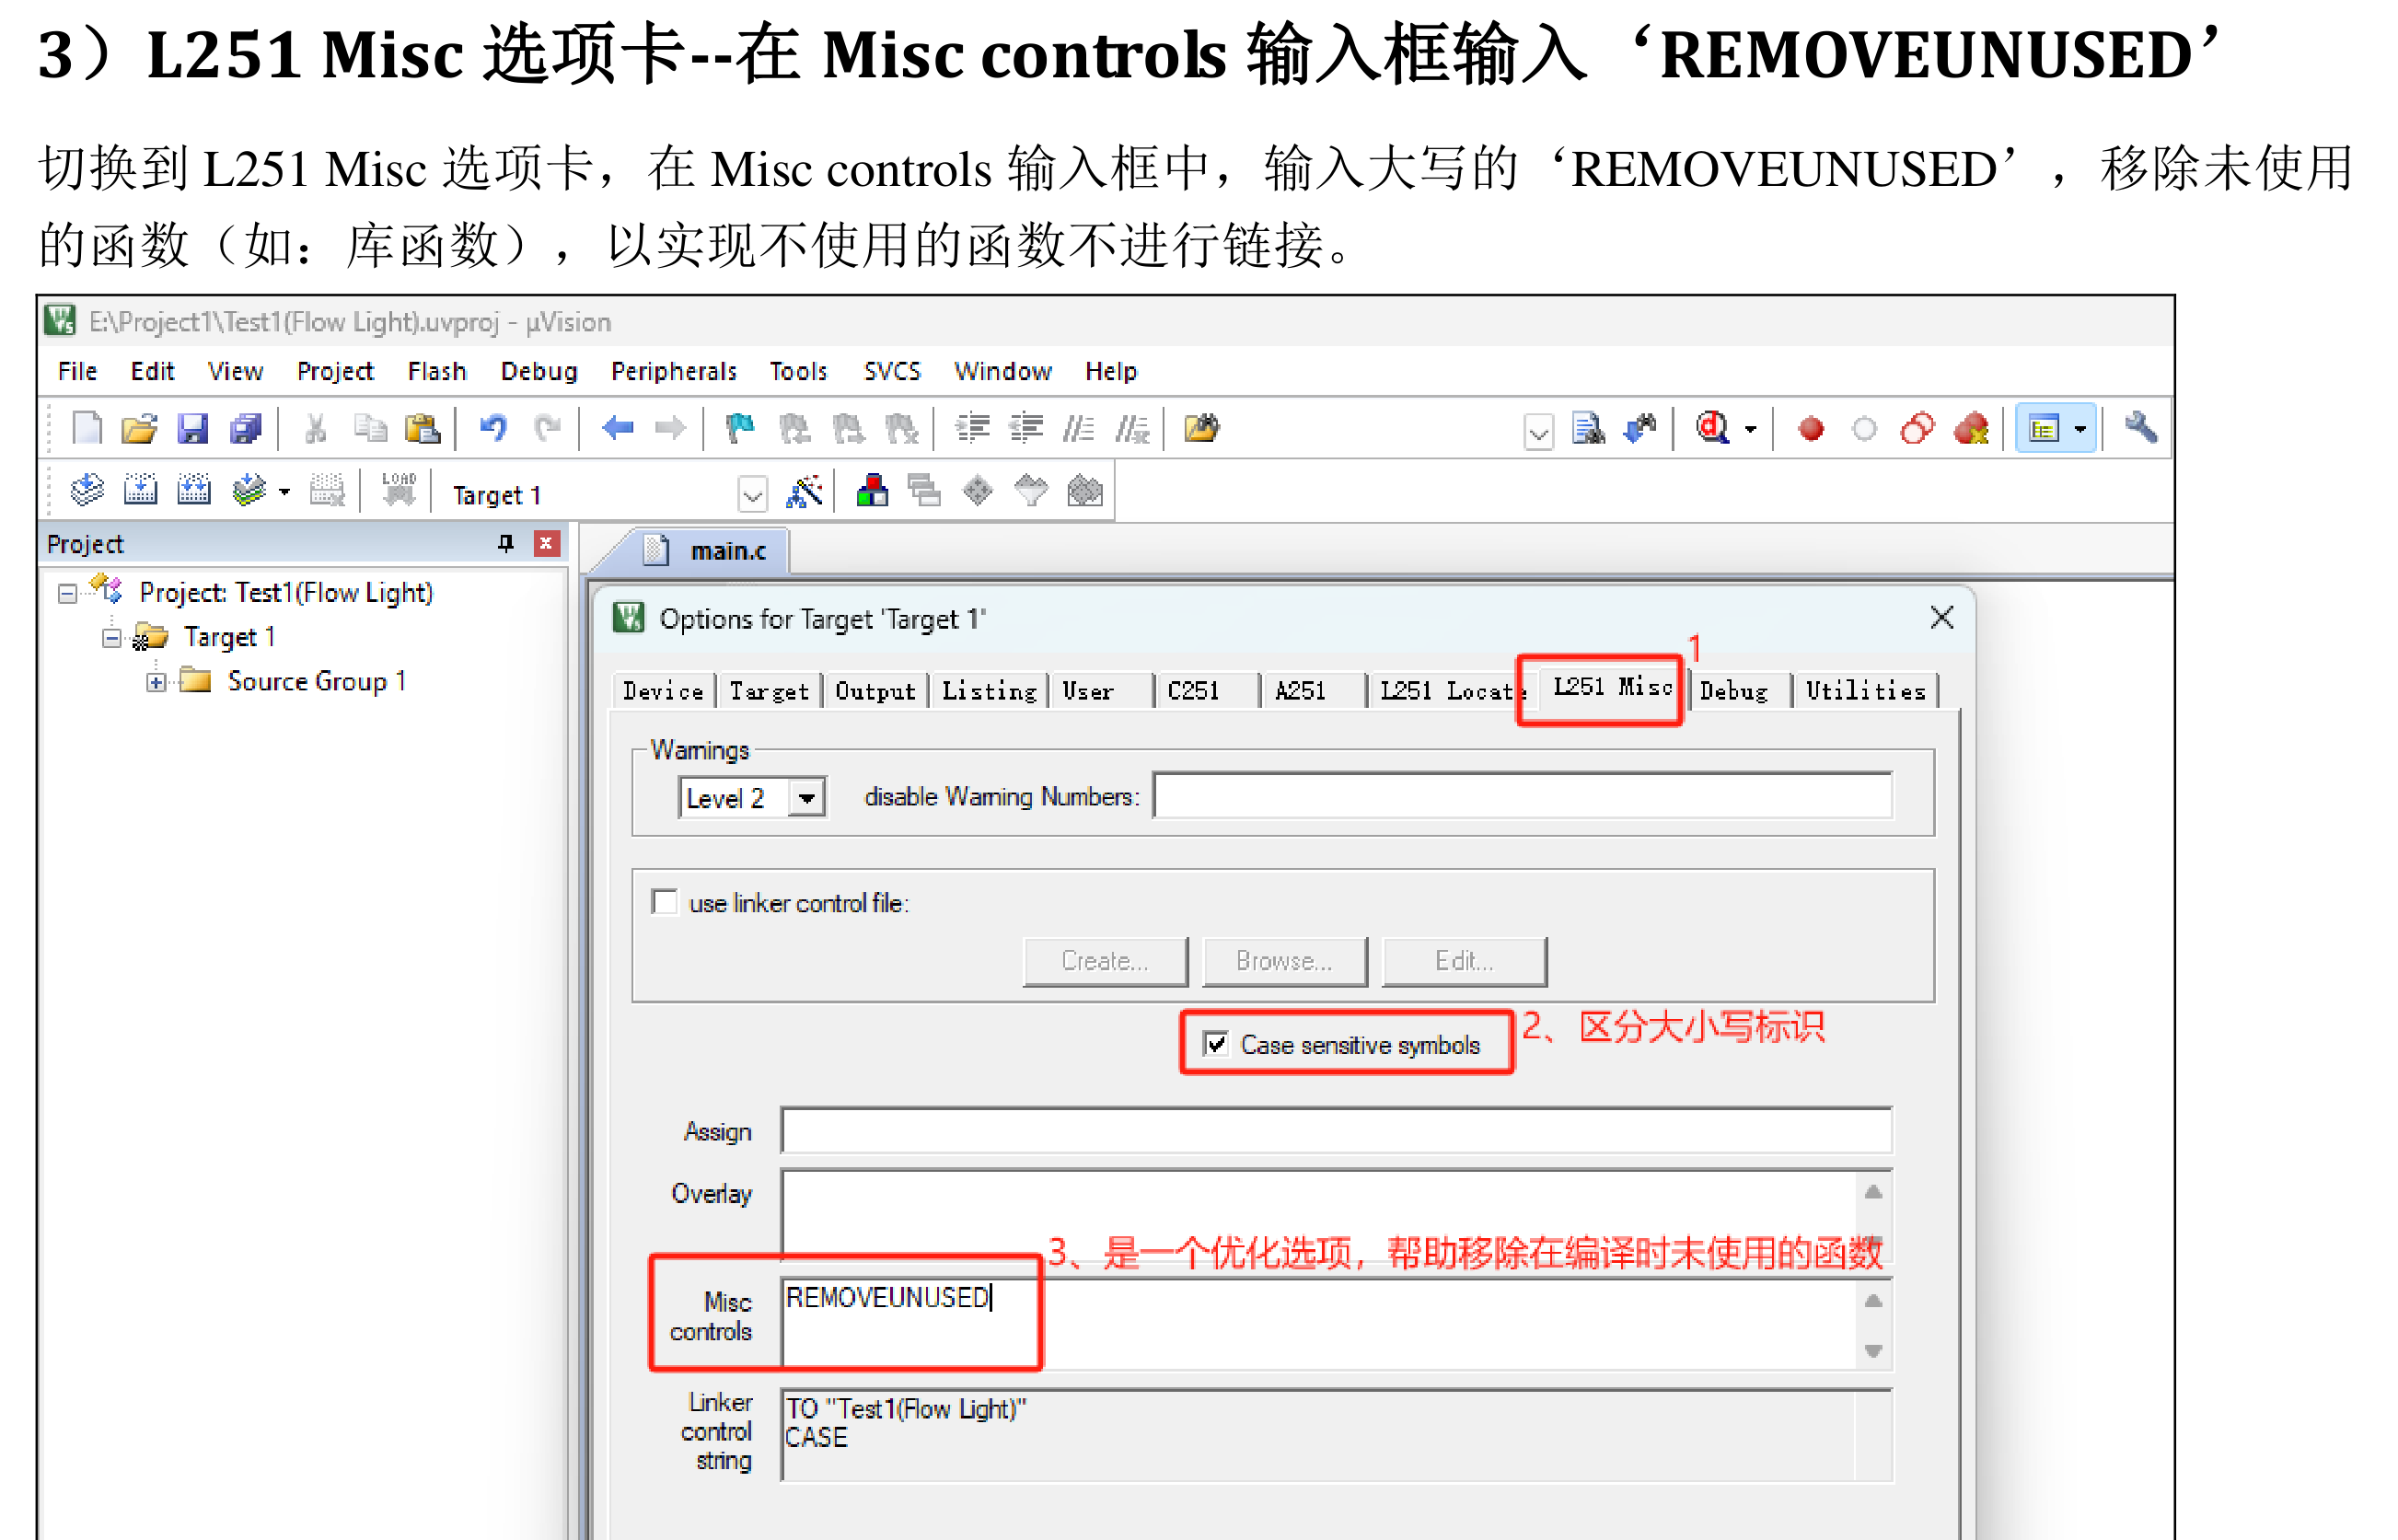Open configuration wrench icon
2398x1540 pixels.
tap(2140, 429)
